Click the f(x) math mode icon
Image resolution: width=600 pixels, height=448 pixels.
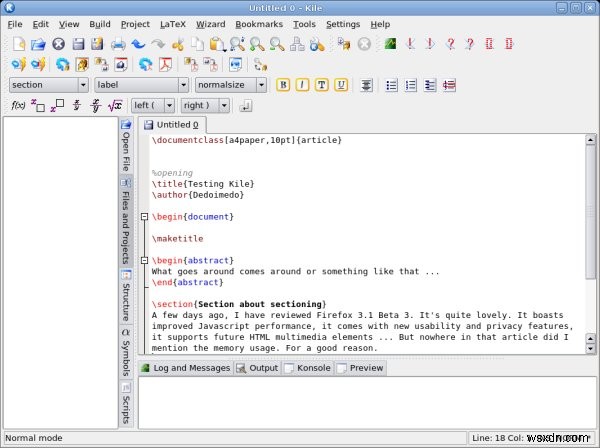(18, 105)
